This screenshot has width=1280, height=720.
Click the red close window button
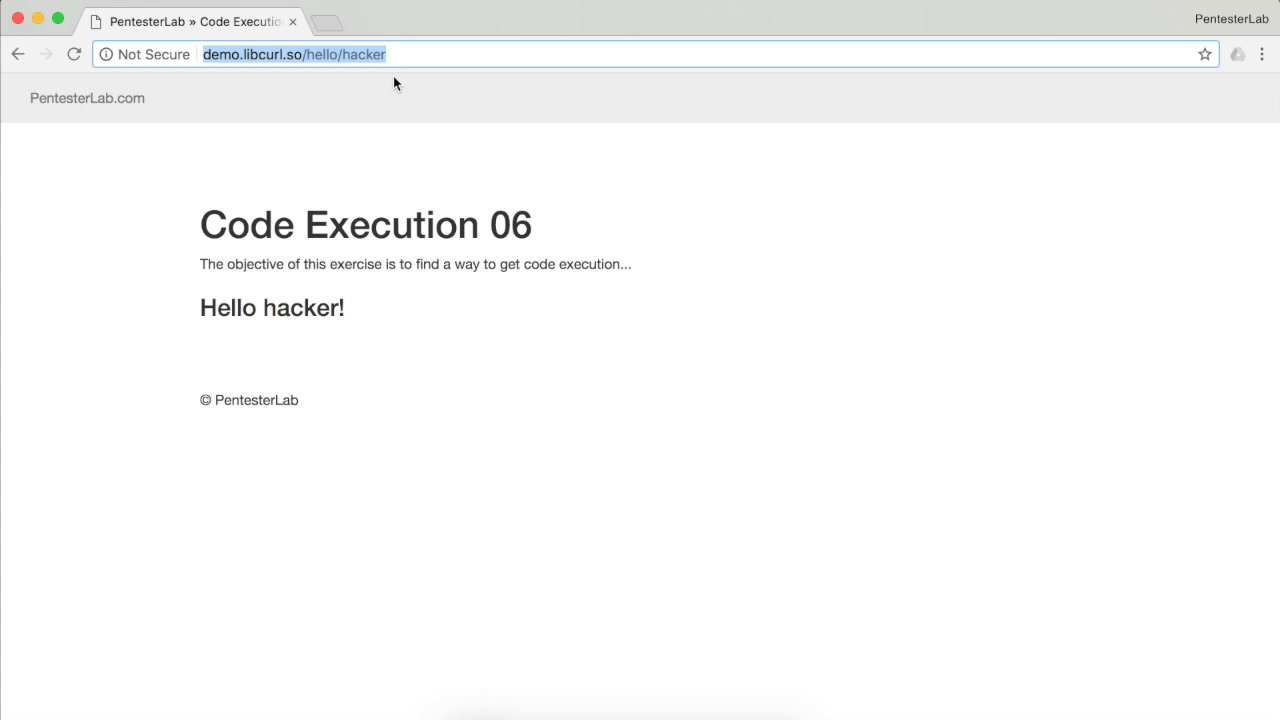[x=18, y=19]
